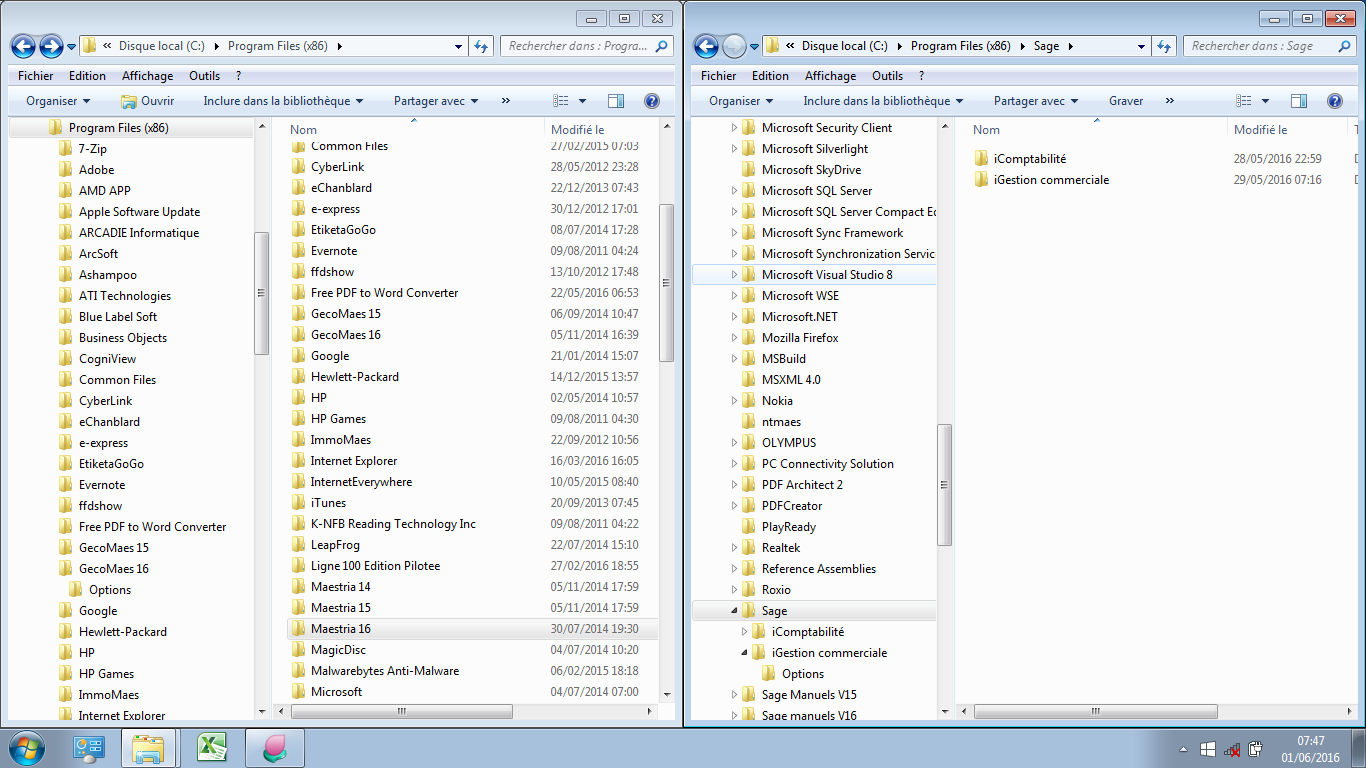Image resolution: width=1366 pixels, height=768 pixels.
Task: Open the Partager avec dropdown in the Sage window
Action: (x=1036, y=101)
